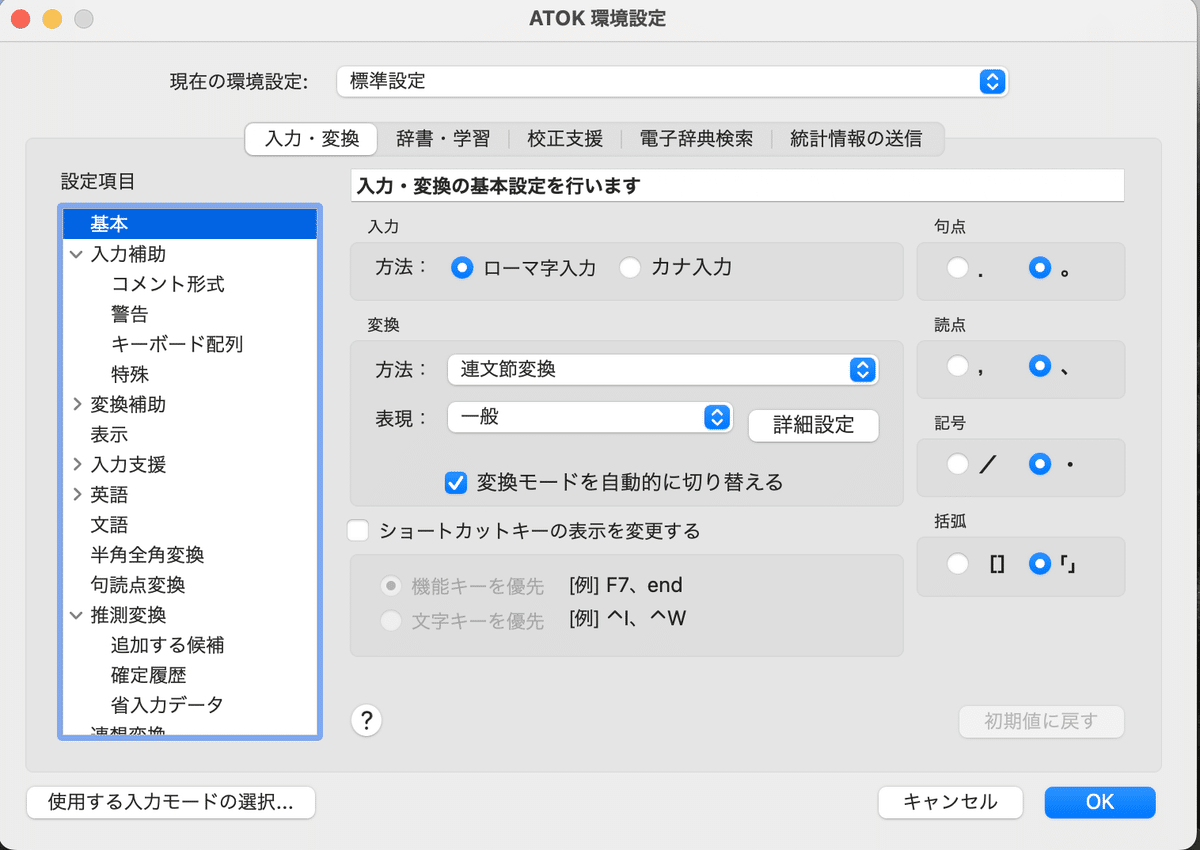
Task: Switch to the 電子辞典検索 tab
Action: (x=696, y=139)
